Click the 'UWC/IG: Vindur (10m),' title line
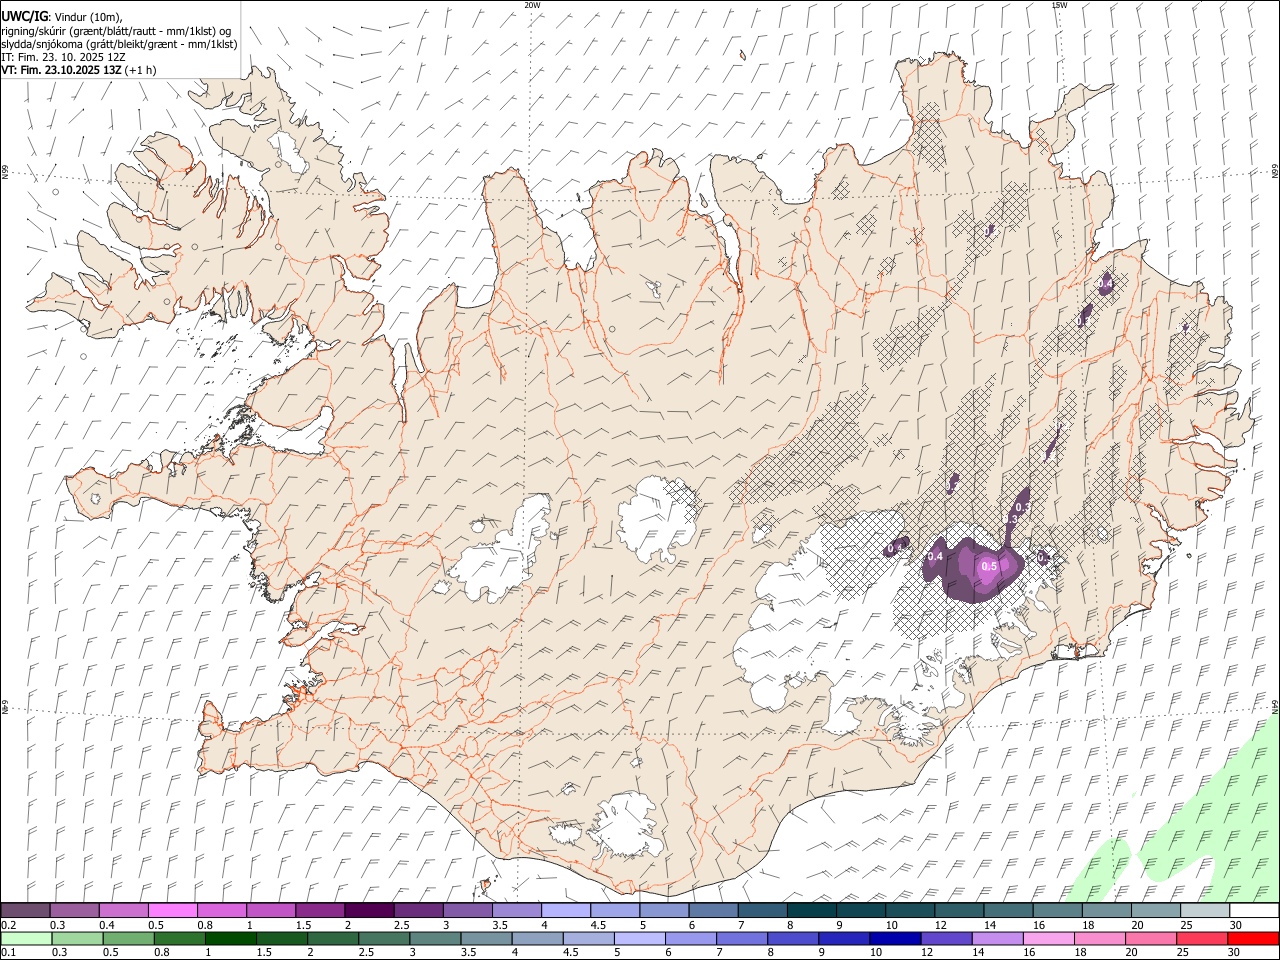This screenshot has width=1280, height=960. pos(62,16)
